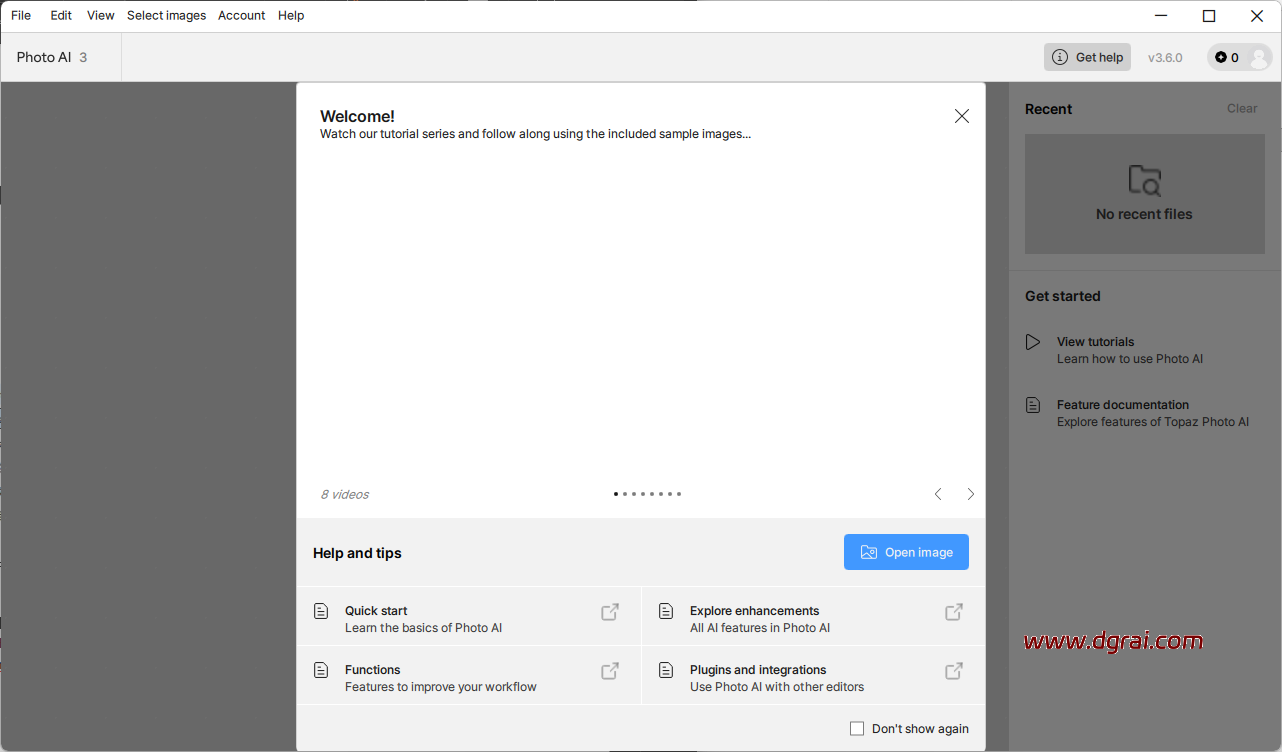The height and width of the screenshot is (752, 1282).
Task: Open the user account avatar
Action: click(1258, 58)
